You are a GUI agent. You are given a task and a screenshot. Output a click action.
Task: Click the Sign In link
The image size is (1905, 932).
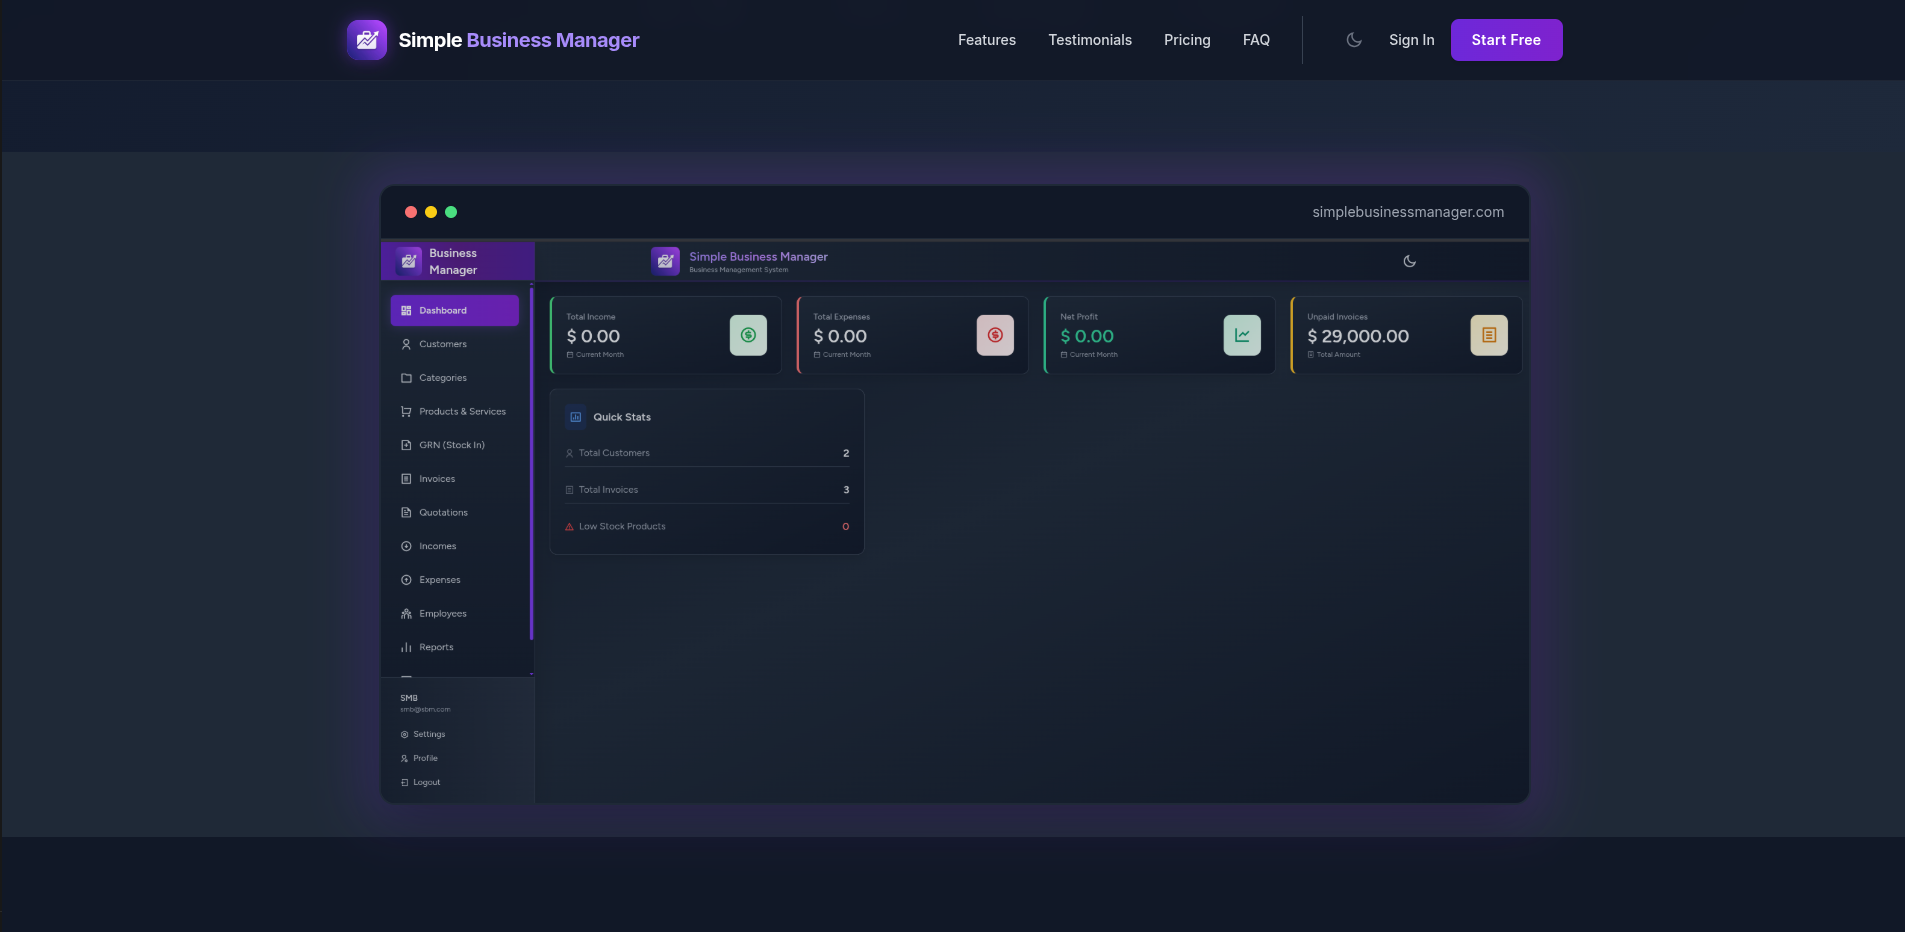click(1411, 40)
